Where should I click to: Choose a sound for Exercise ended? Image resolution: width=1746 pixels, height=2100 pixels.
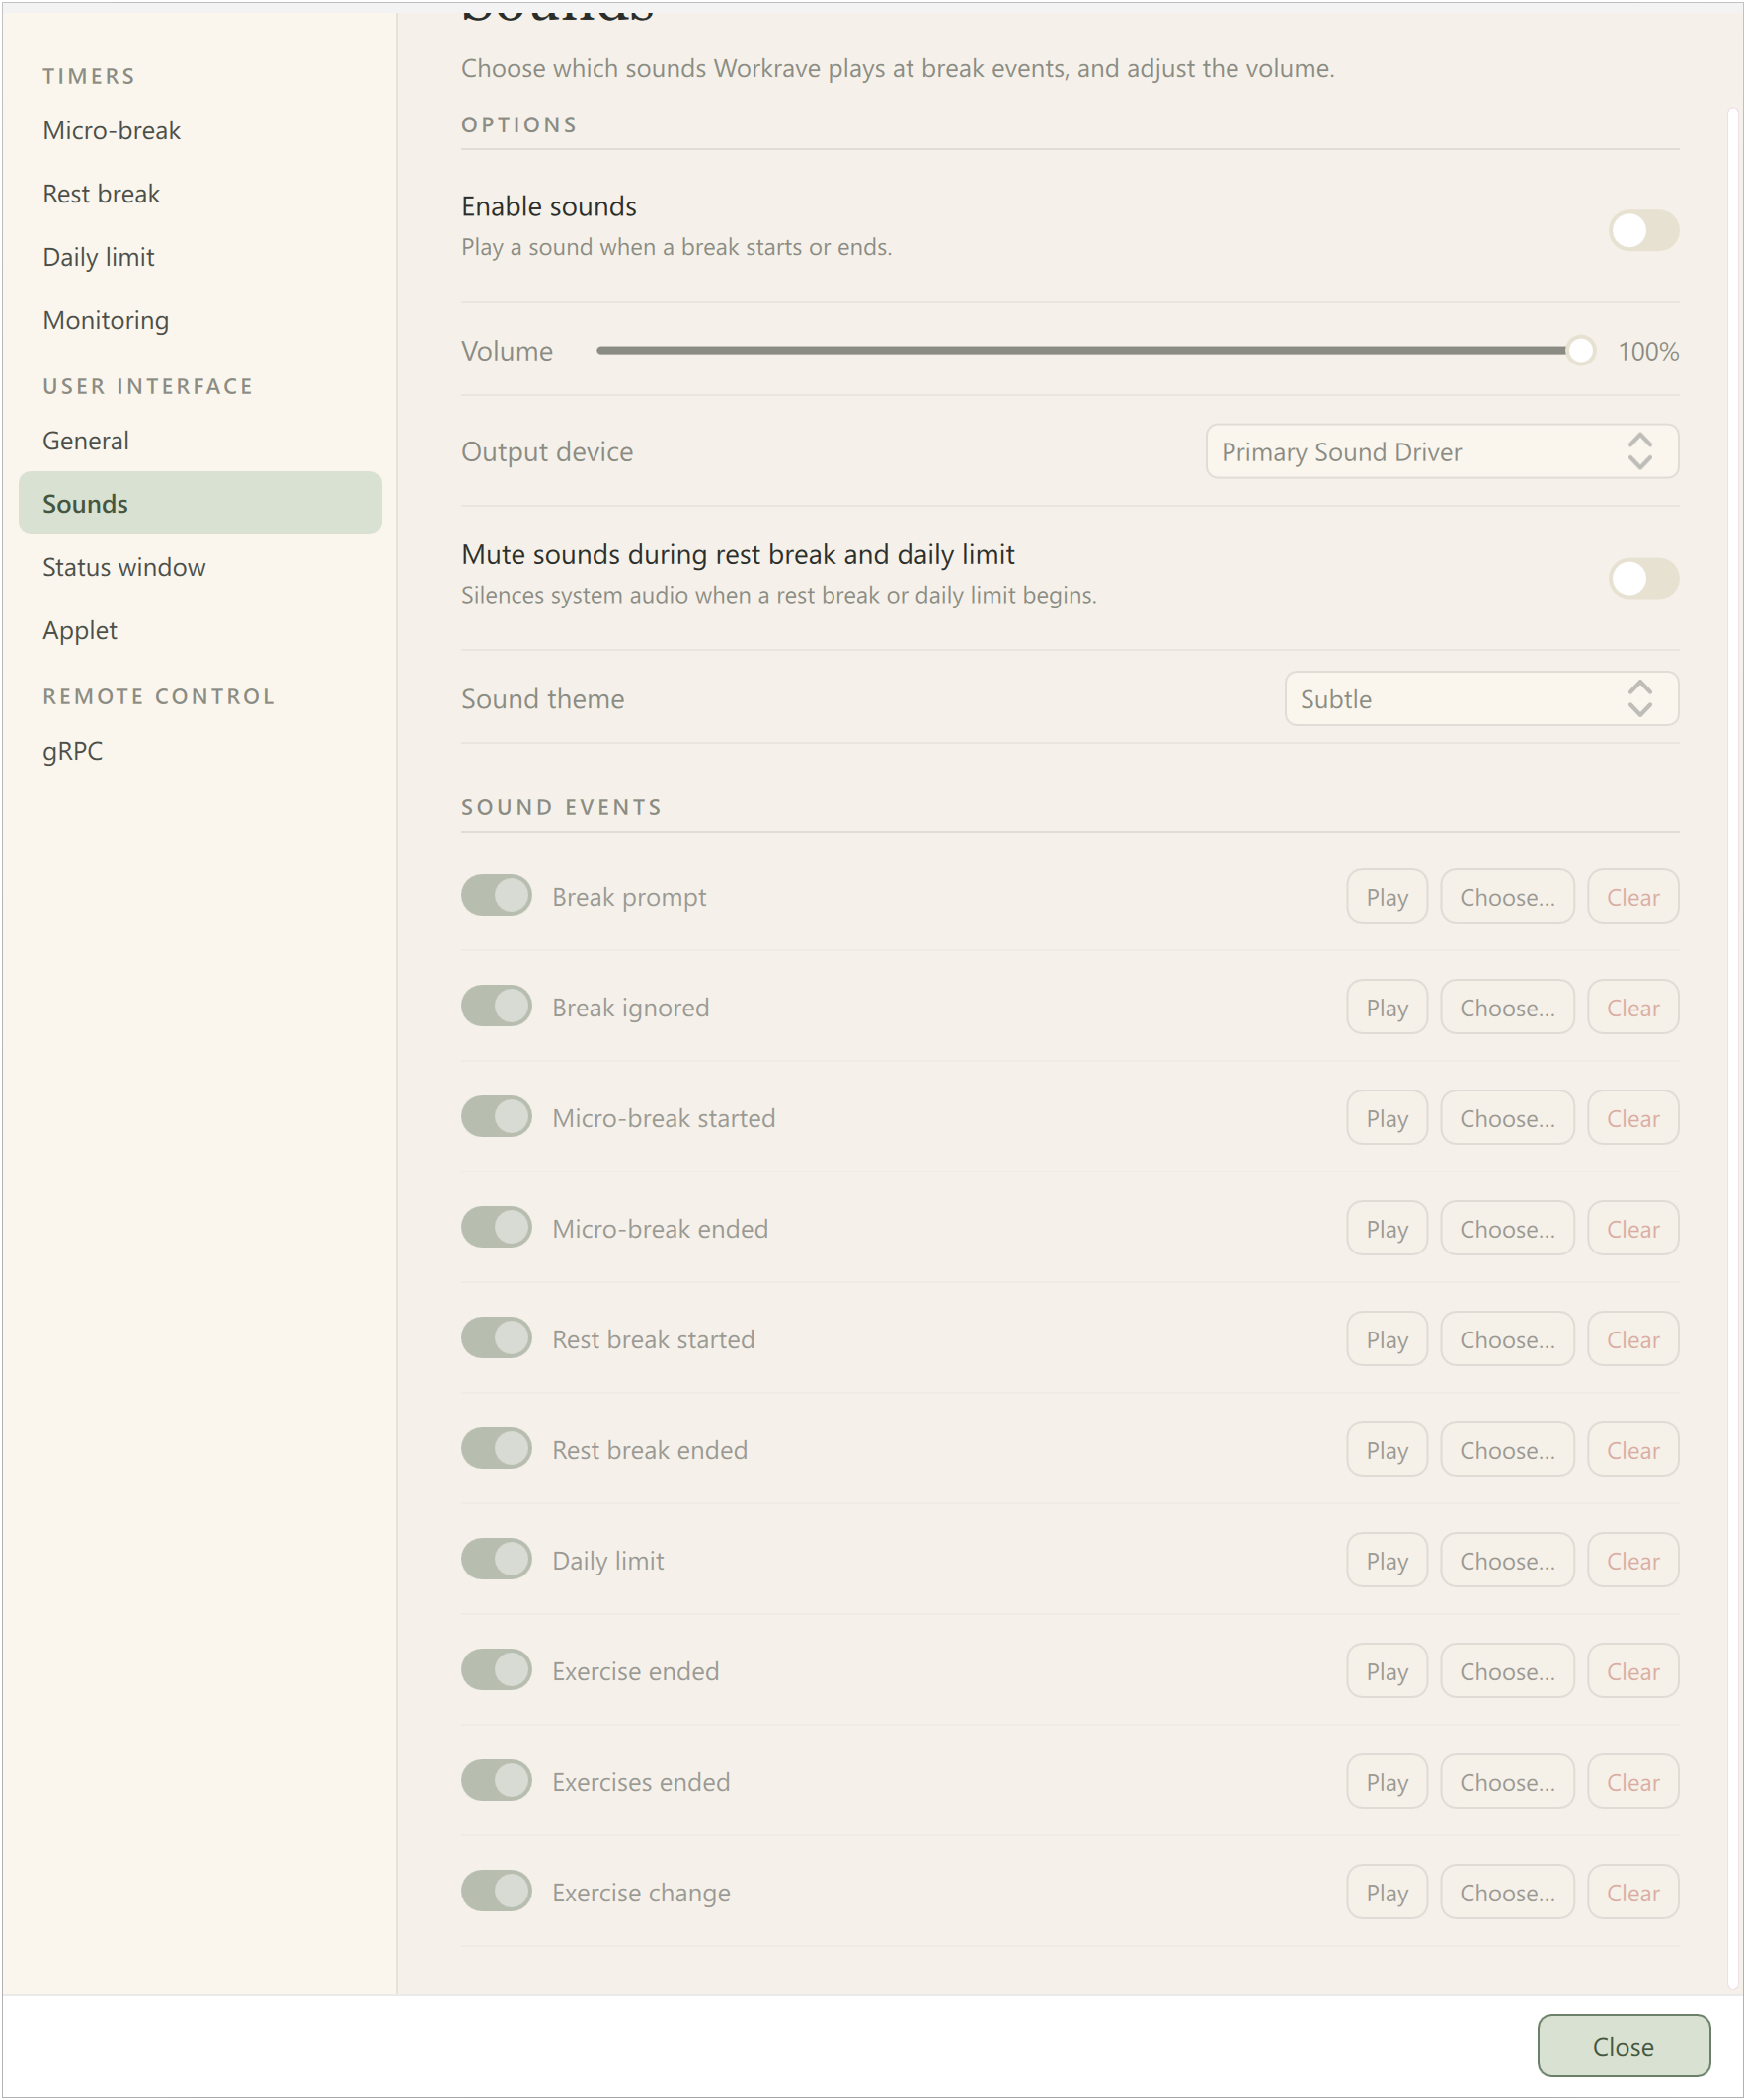[1507, 1671]
